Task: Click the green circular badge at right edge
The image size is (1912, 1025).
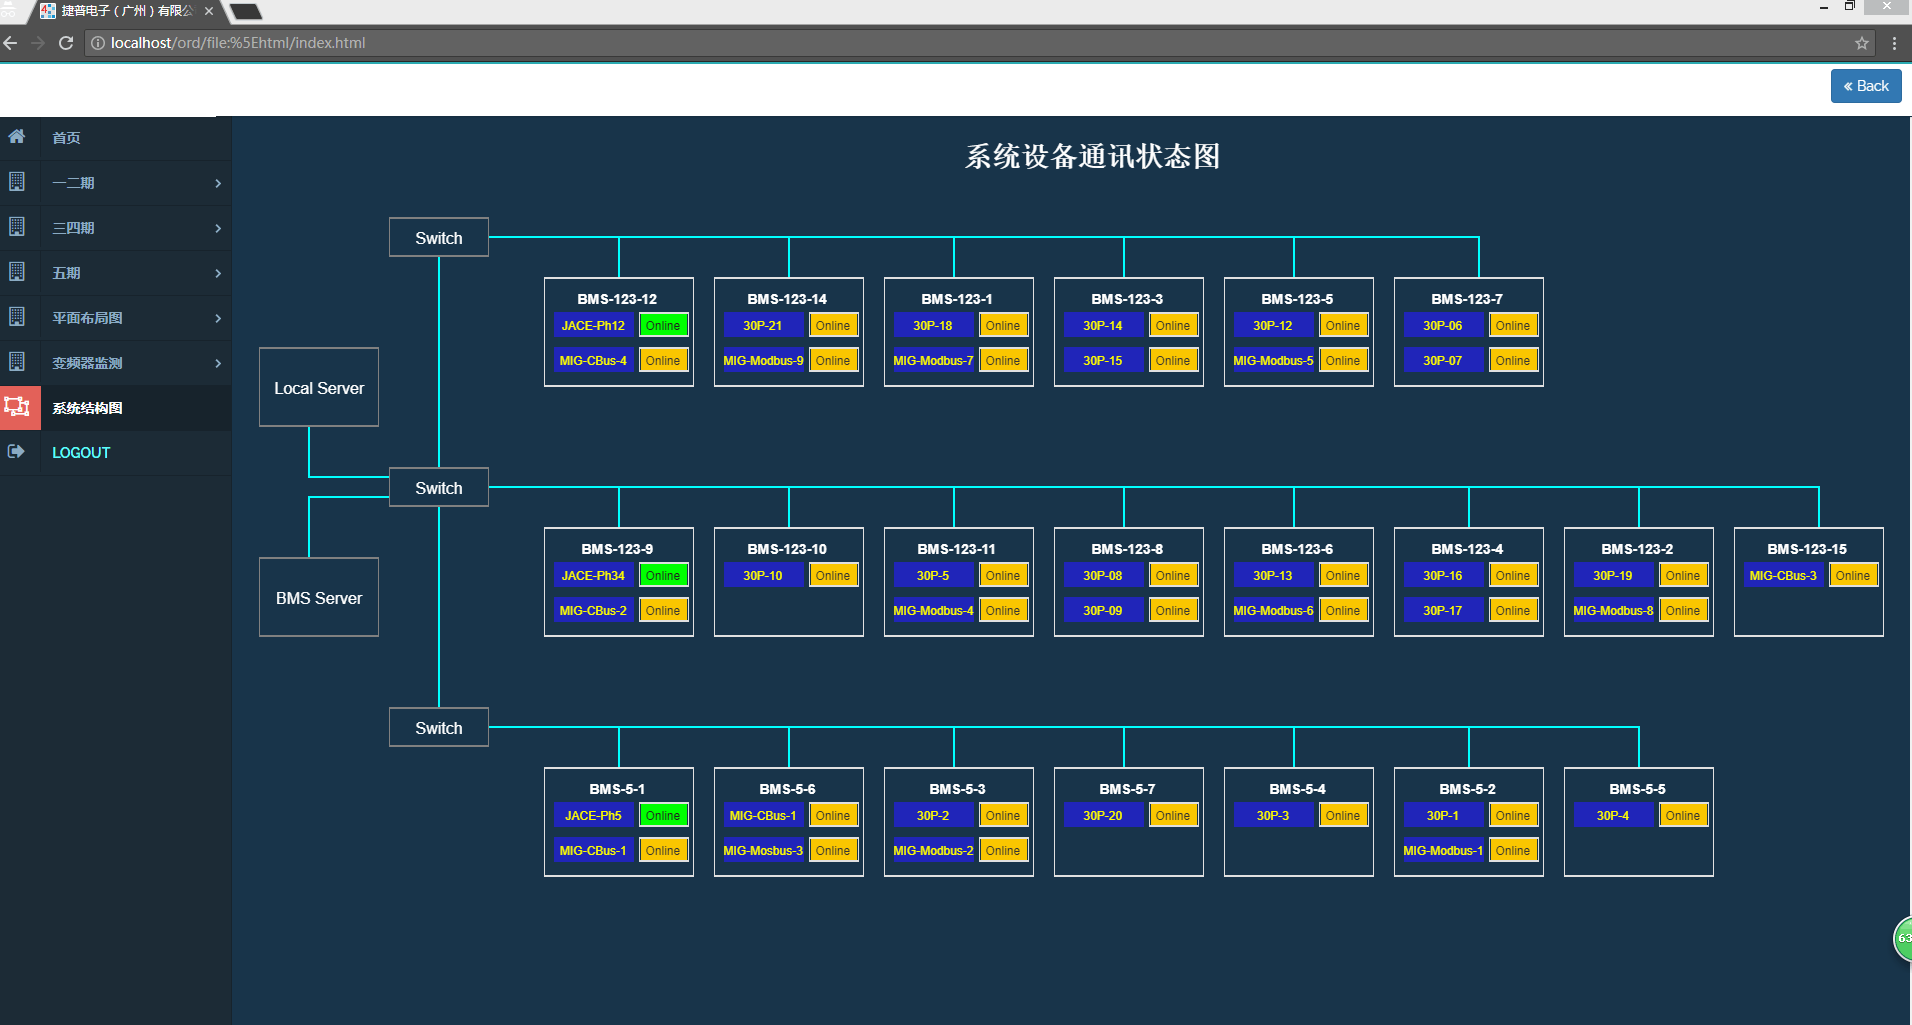Action: pos(1903,938)
